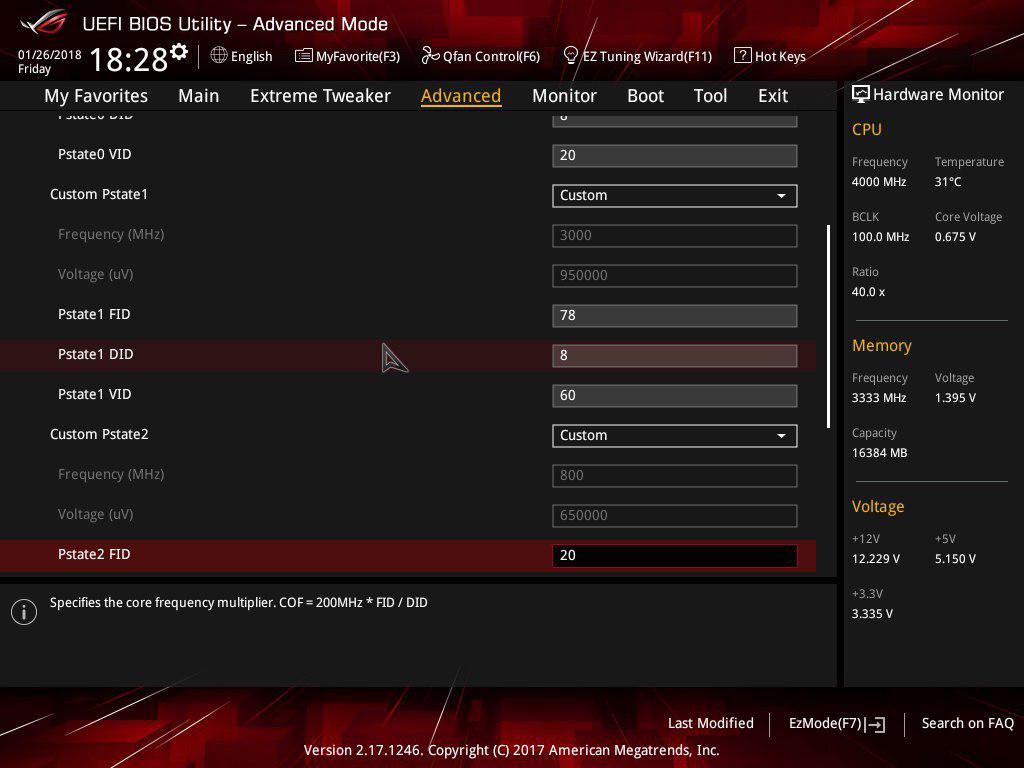Click the Pstate0 VID input field

[675, 155]
